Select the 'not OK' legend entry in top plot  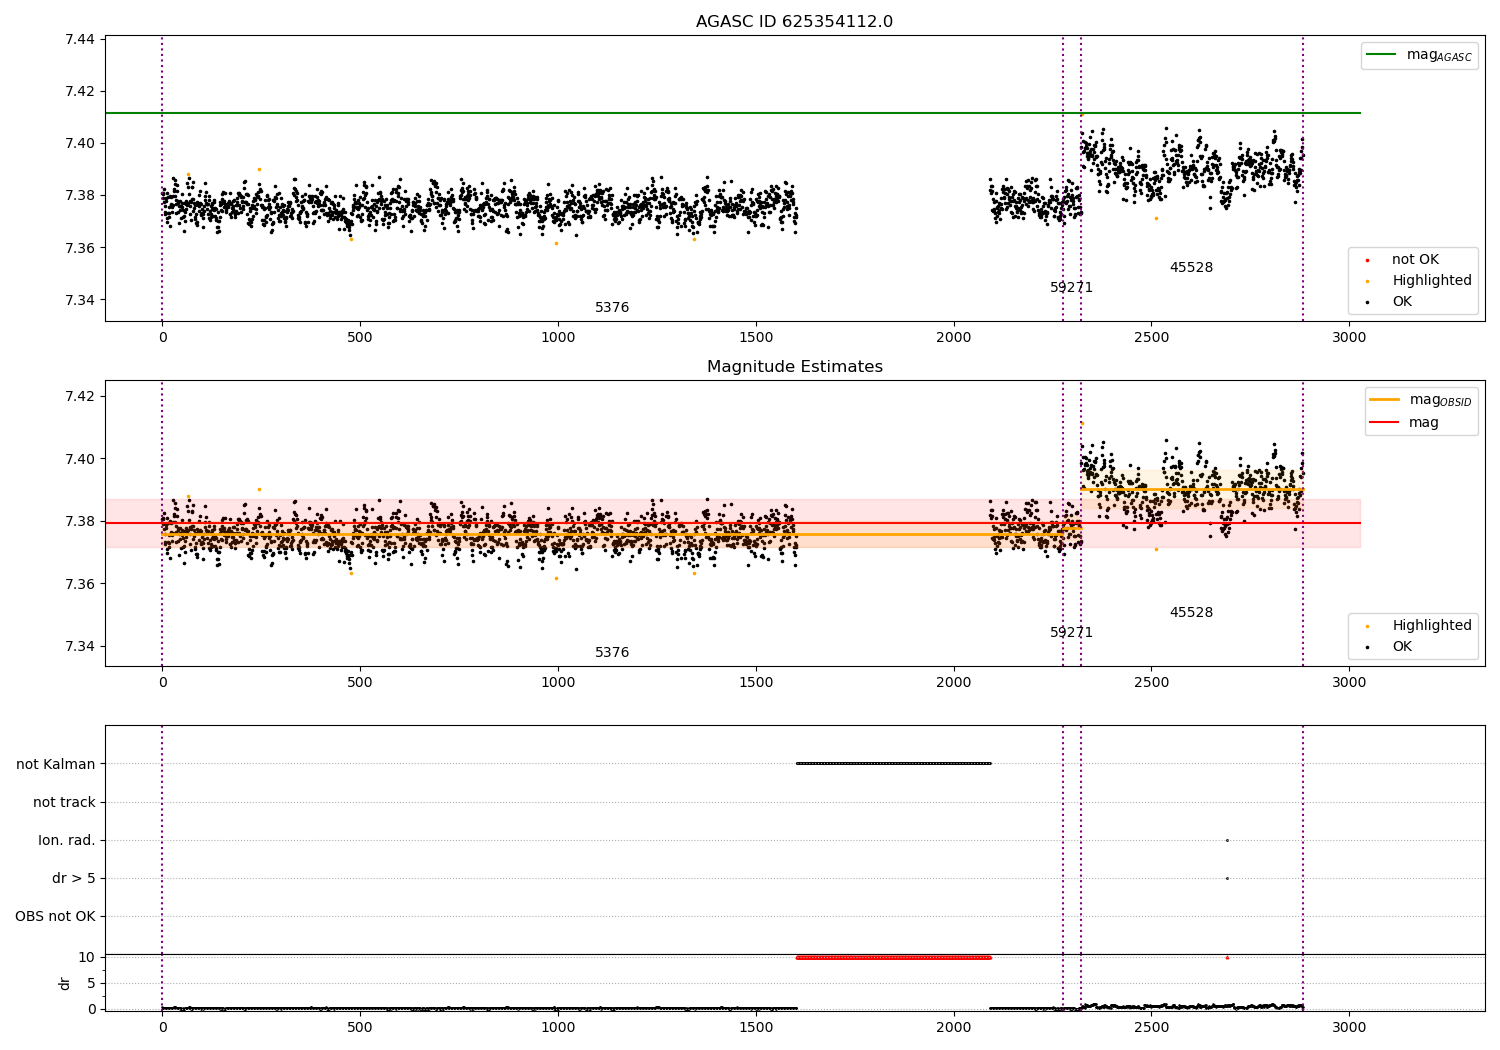(1415, 260)
